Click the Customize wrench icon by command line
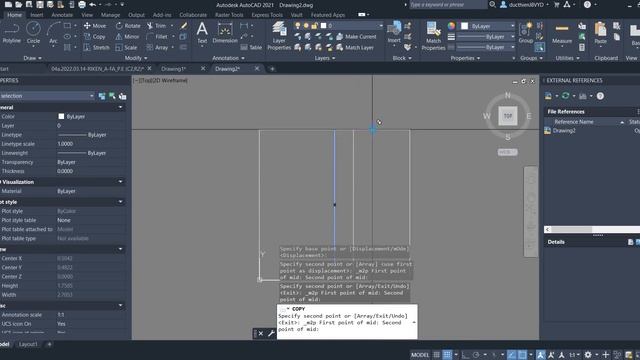640x360 pixels. (271, 333)
